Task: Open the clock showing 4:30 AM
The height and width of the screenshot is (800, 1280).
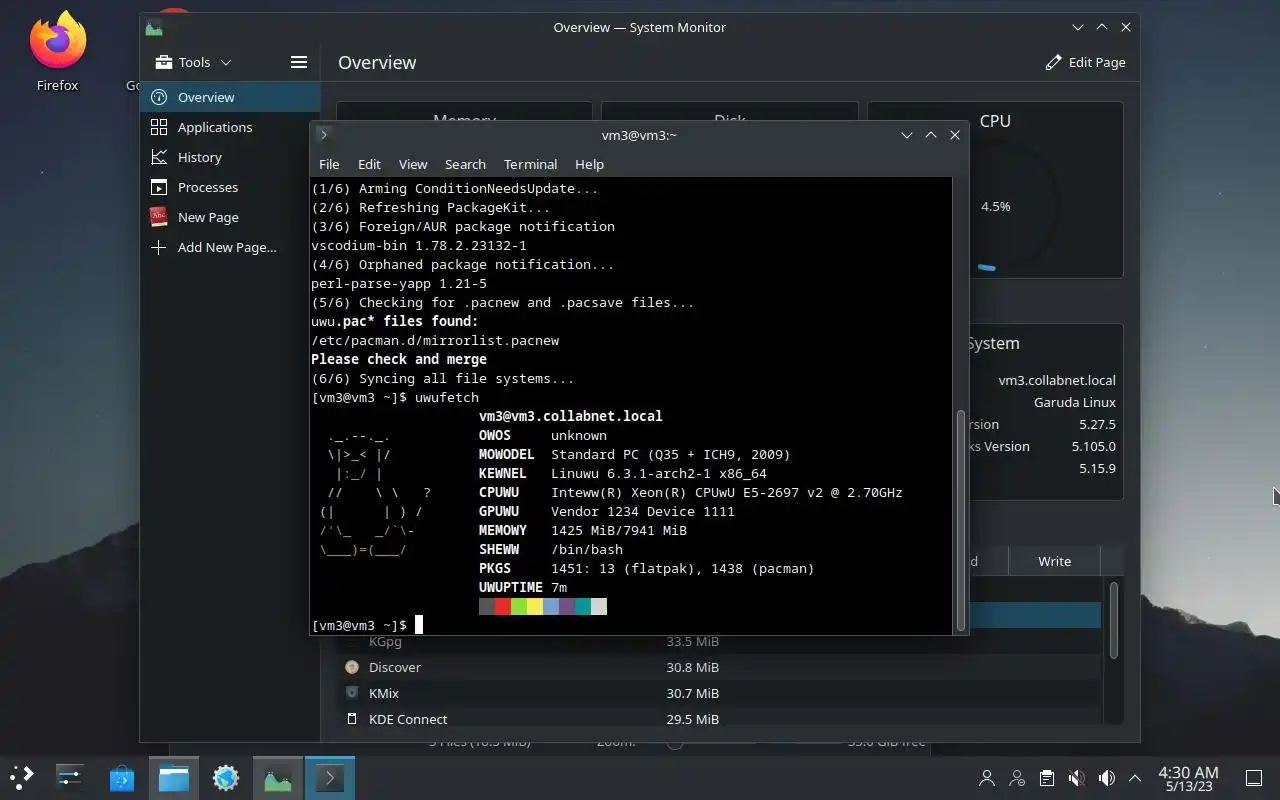Action: click(x=1188, y=778)
